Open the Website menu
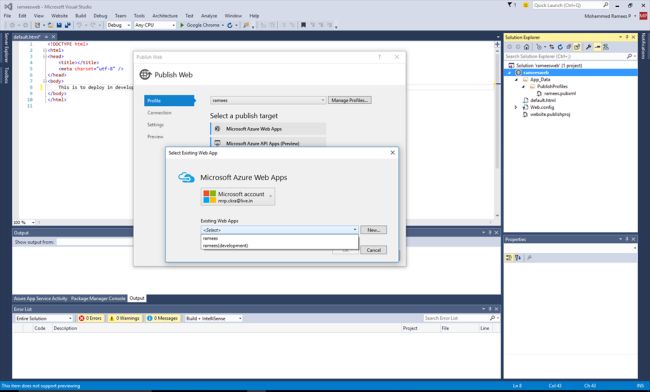The width and height of the screenshot is (650, 392). 59,16
